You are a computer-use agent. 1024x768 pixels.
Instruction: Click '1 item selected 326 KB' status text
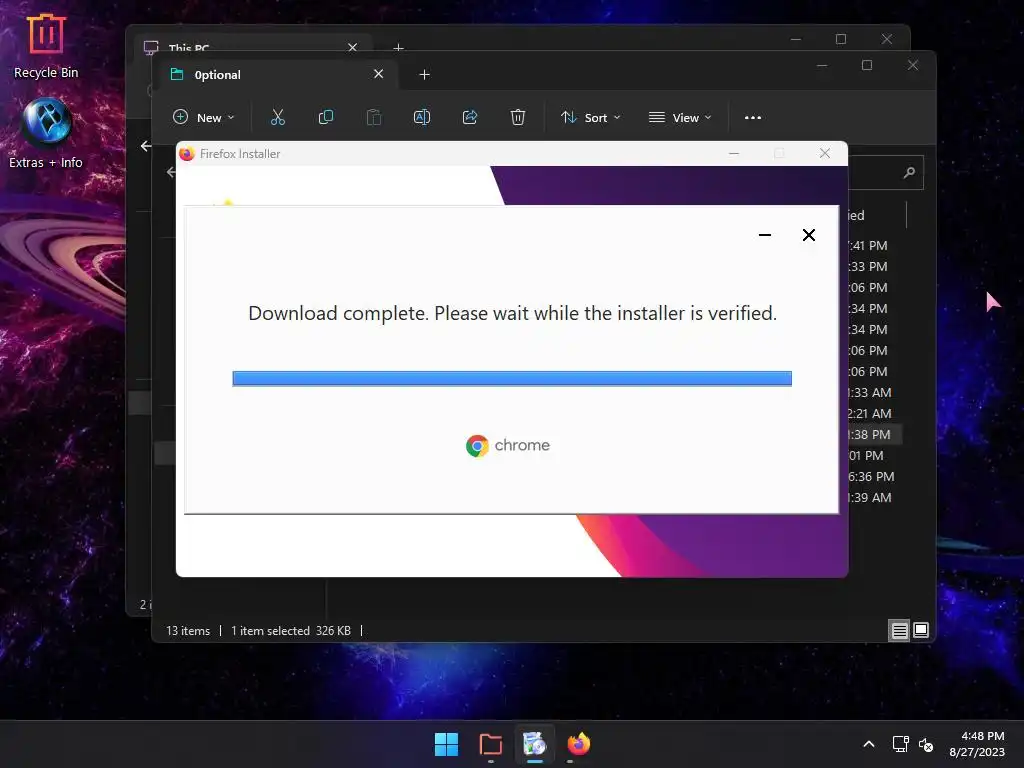(291, 631)
